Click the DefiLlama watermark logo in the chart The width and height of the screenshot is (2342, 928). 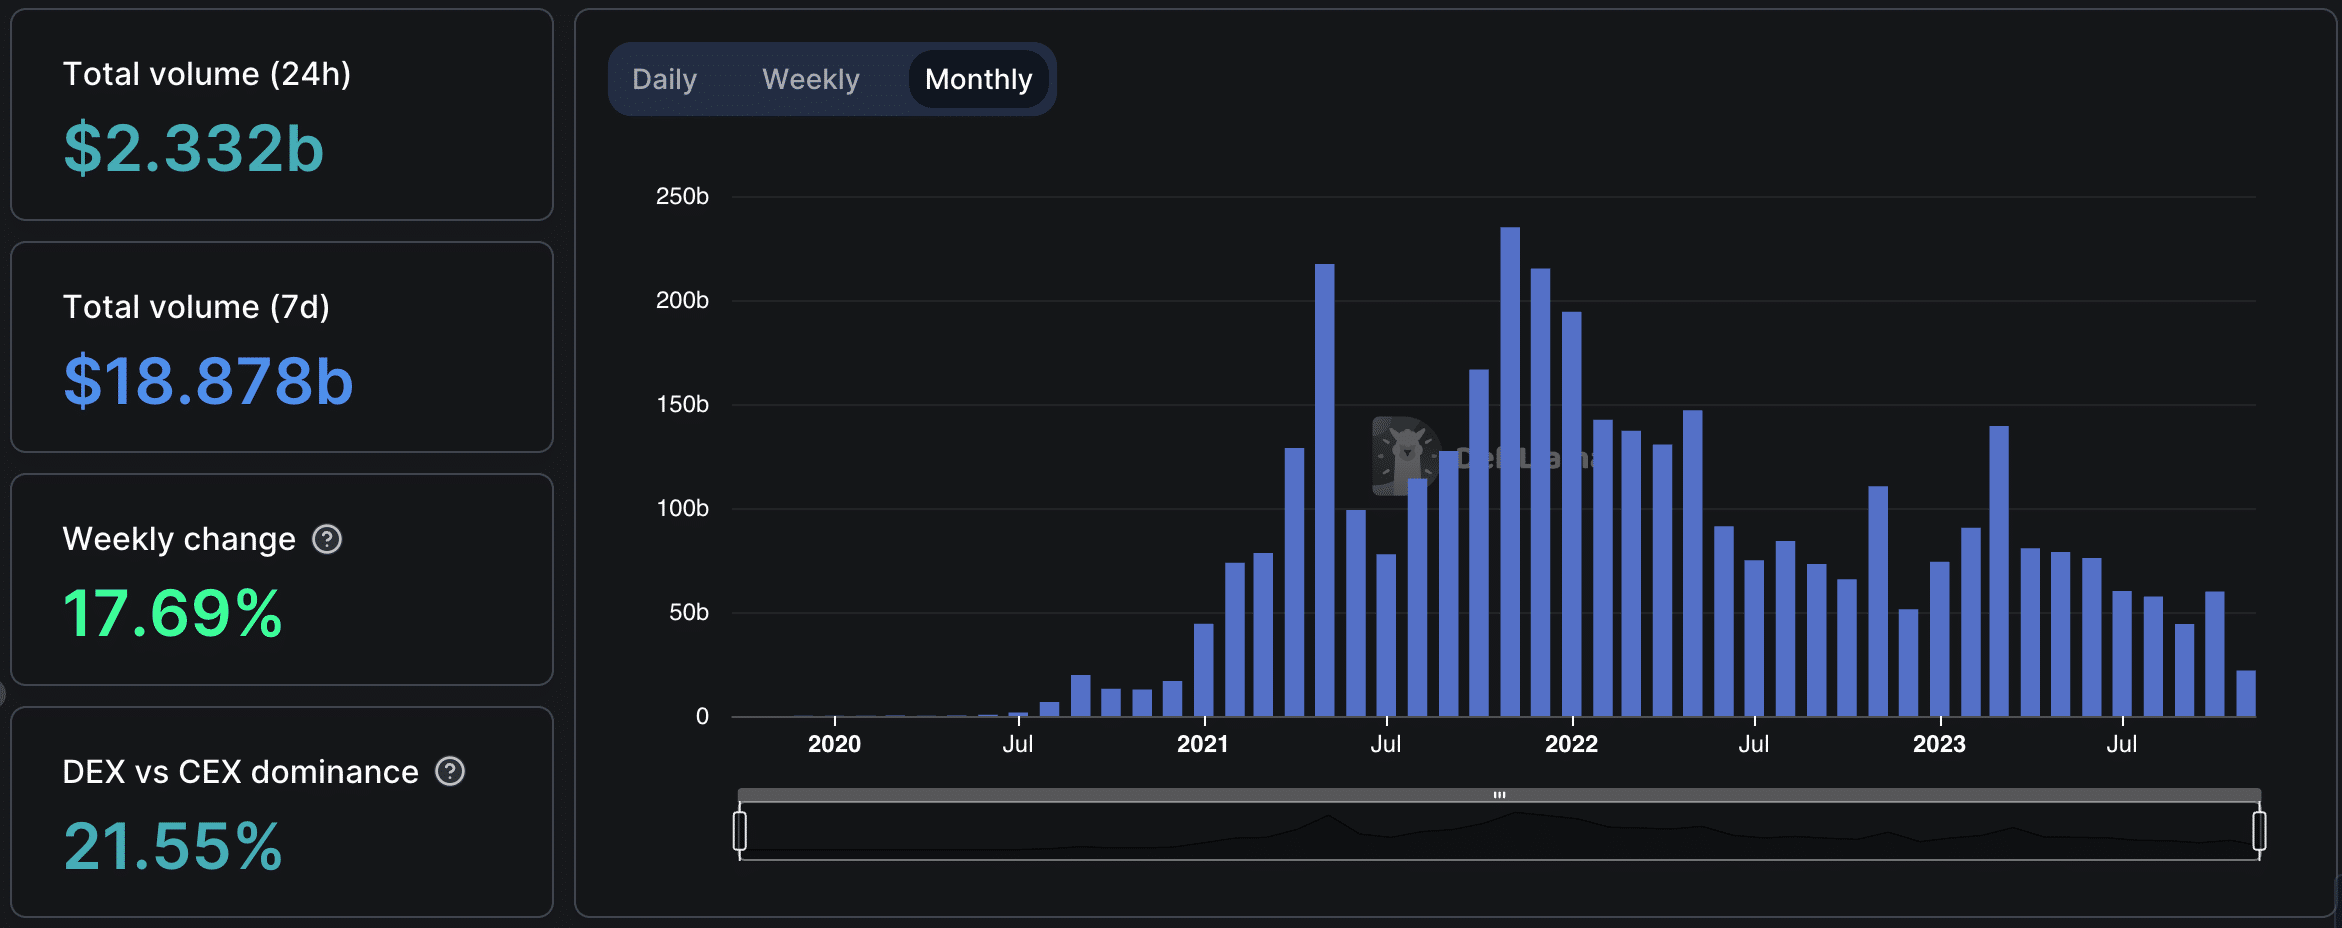pos(1405,456)
